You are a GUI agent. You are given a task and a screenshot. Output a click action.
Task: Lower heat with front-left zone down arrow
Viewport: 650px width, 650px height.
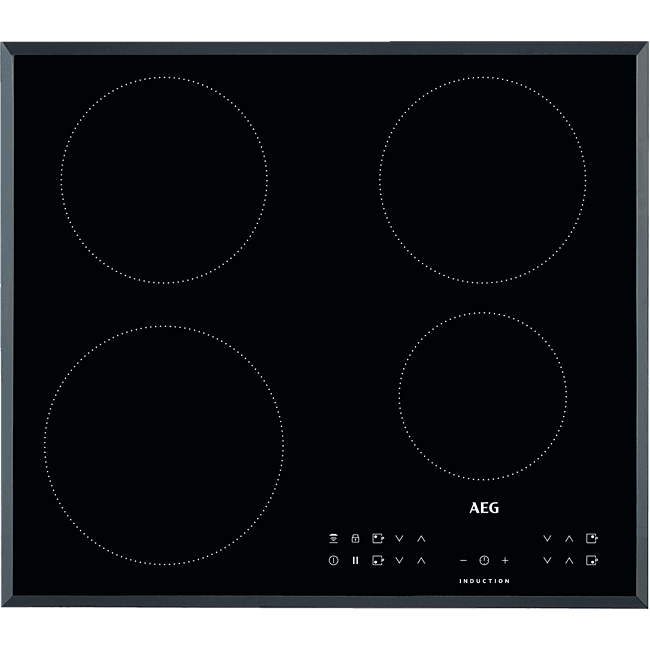tap(400, 560)
